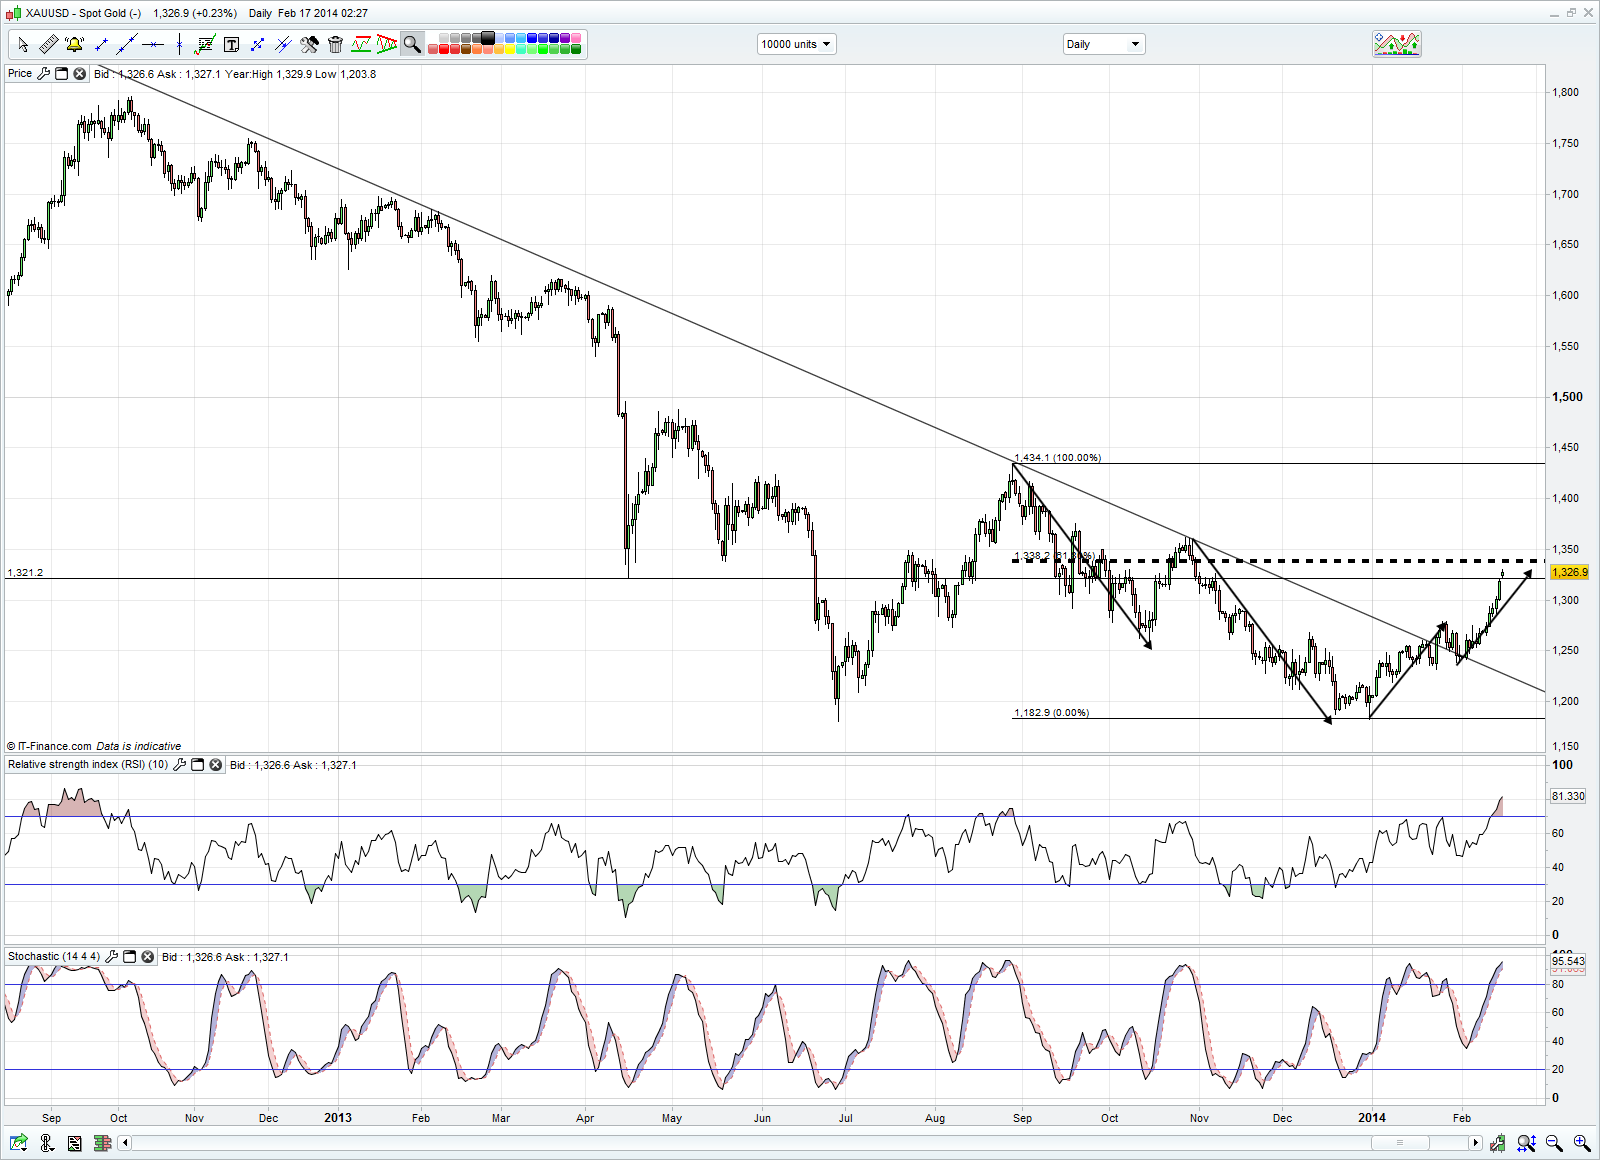
Task: Pick the black color swatch
Action: click(x=488, y=38)
